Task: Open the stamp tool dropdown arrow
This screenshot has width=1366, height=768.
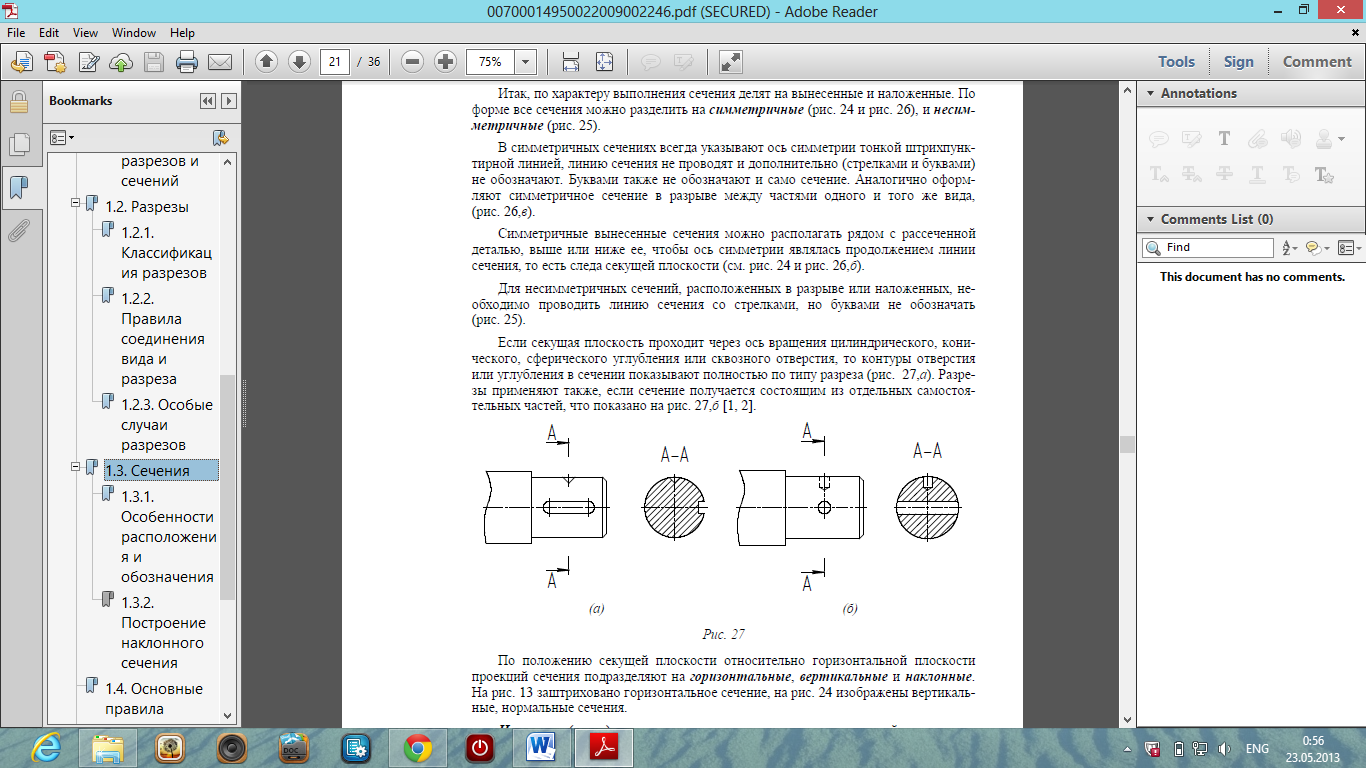Action: tap(1339, 139)
